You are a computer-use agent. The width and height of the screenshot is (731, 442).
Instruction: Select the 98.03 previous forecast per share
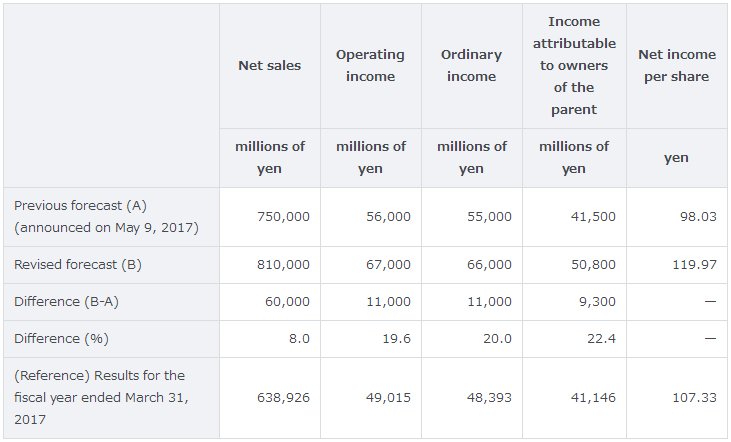[698, 217]
